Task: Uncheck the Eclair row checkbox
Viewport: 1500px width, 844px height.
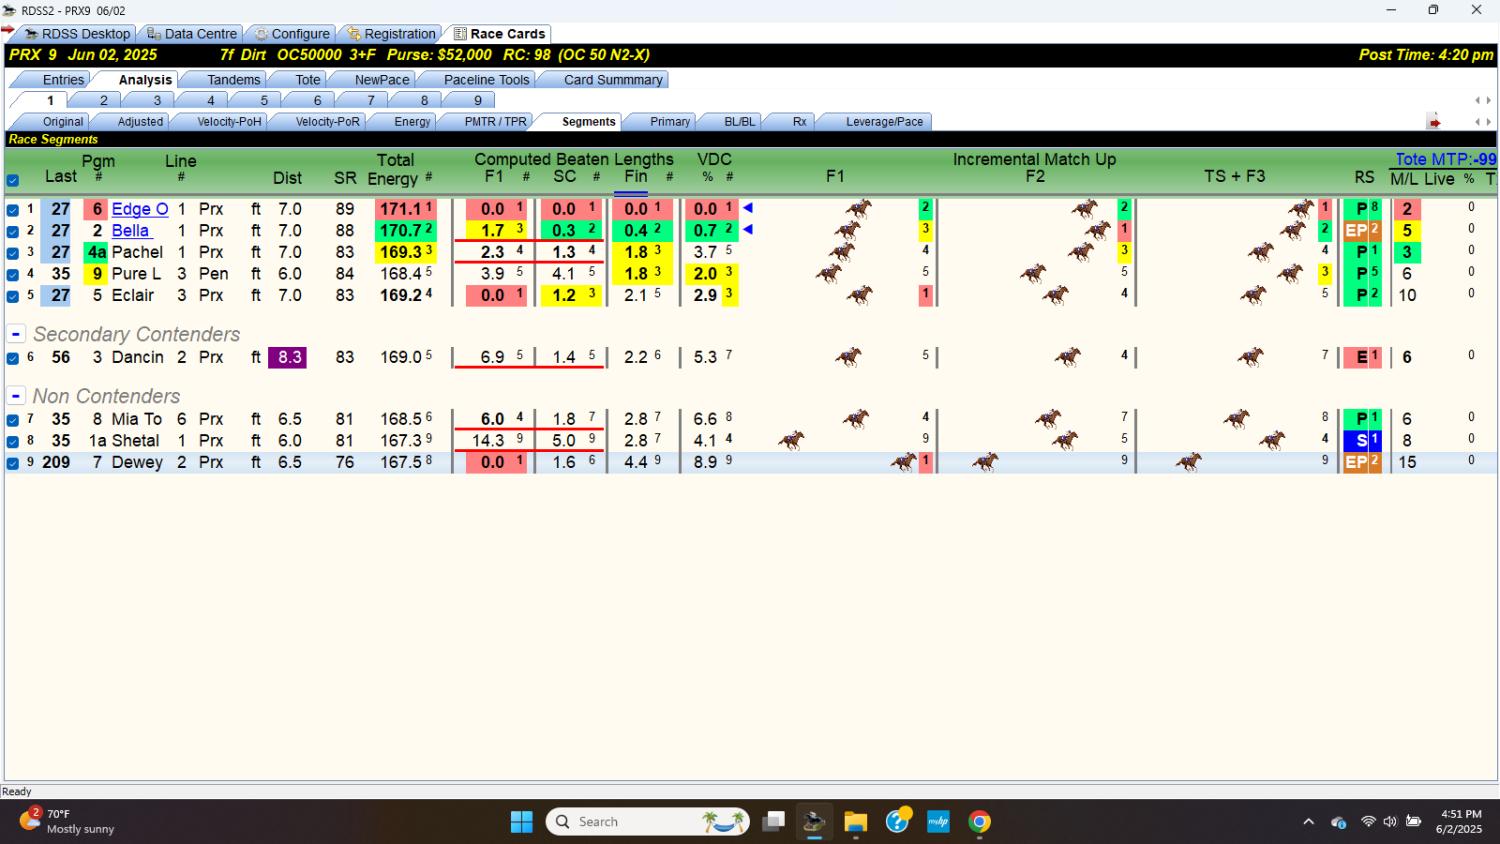Action: click(x=13, y=296)
